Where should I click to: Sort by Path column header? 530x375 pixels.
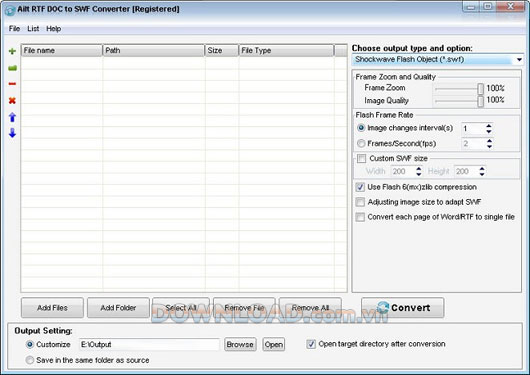[x=153, y=50]
